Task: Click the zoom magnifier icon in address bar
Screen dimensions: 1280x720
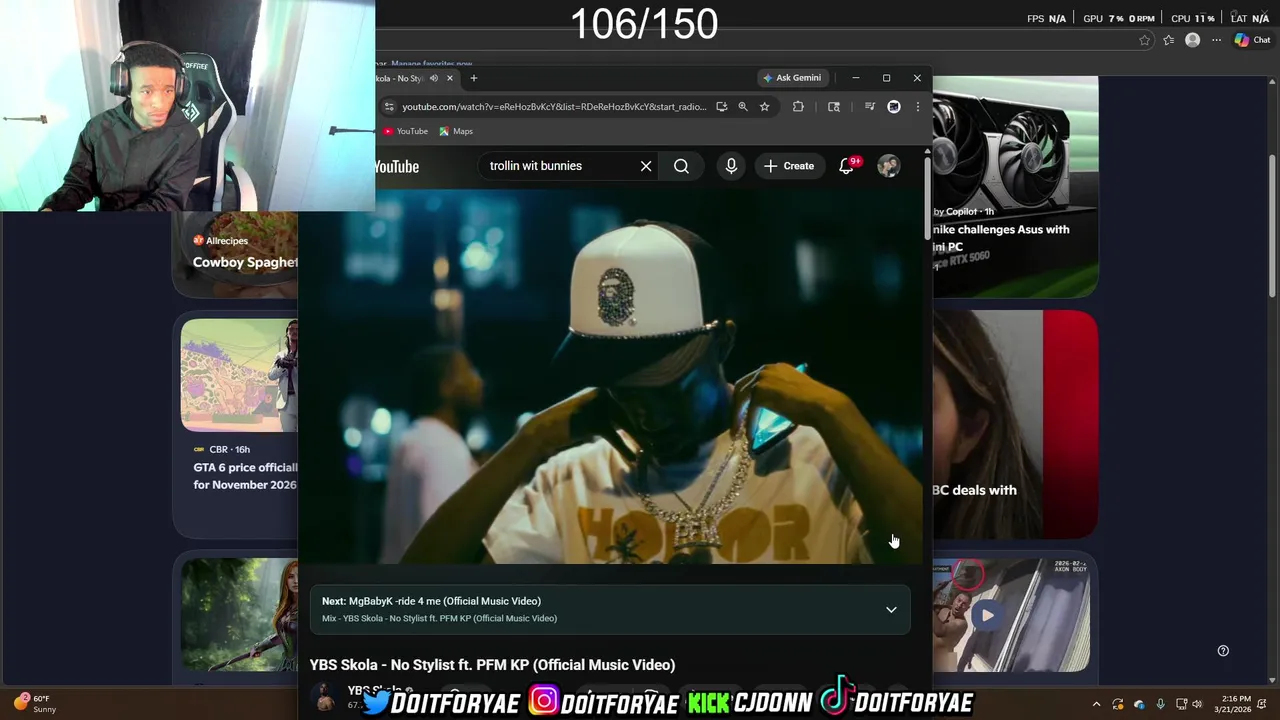Action: pyautogui.click(x=743, y=107)
